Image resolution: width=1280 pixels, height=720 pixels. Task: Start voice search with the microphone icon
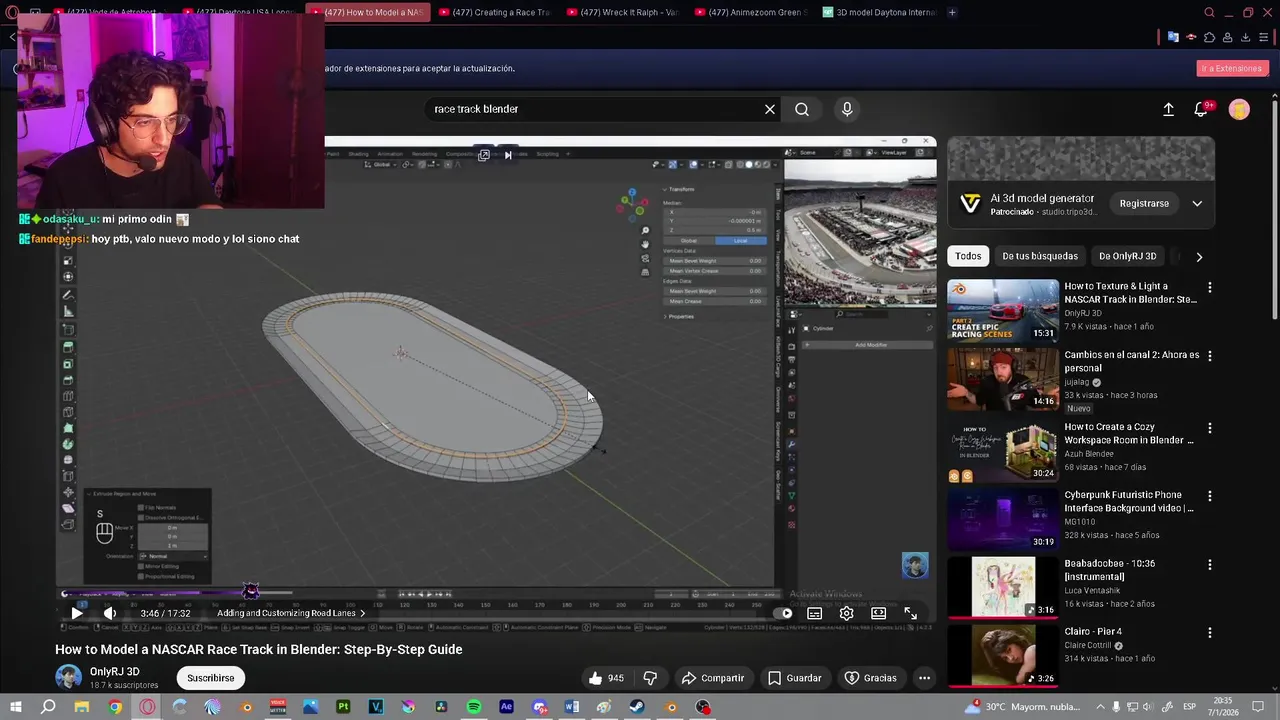point(847,109)
